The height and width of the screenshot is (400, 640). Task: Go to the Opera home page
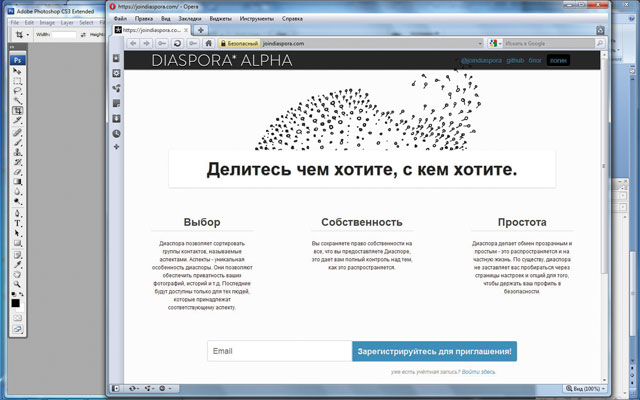point(209,43)
